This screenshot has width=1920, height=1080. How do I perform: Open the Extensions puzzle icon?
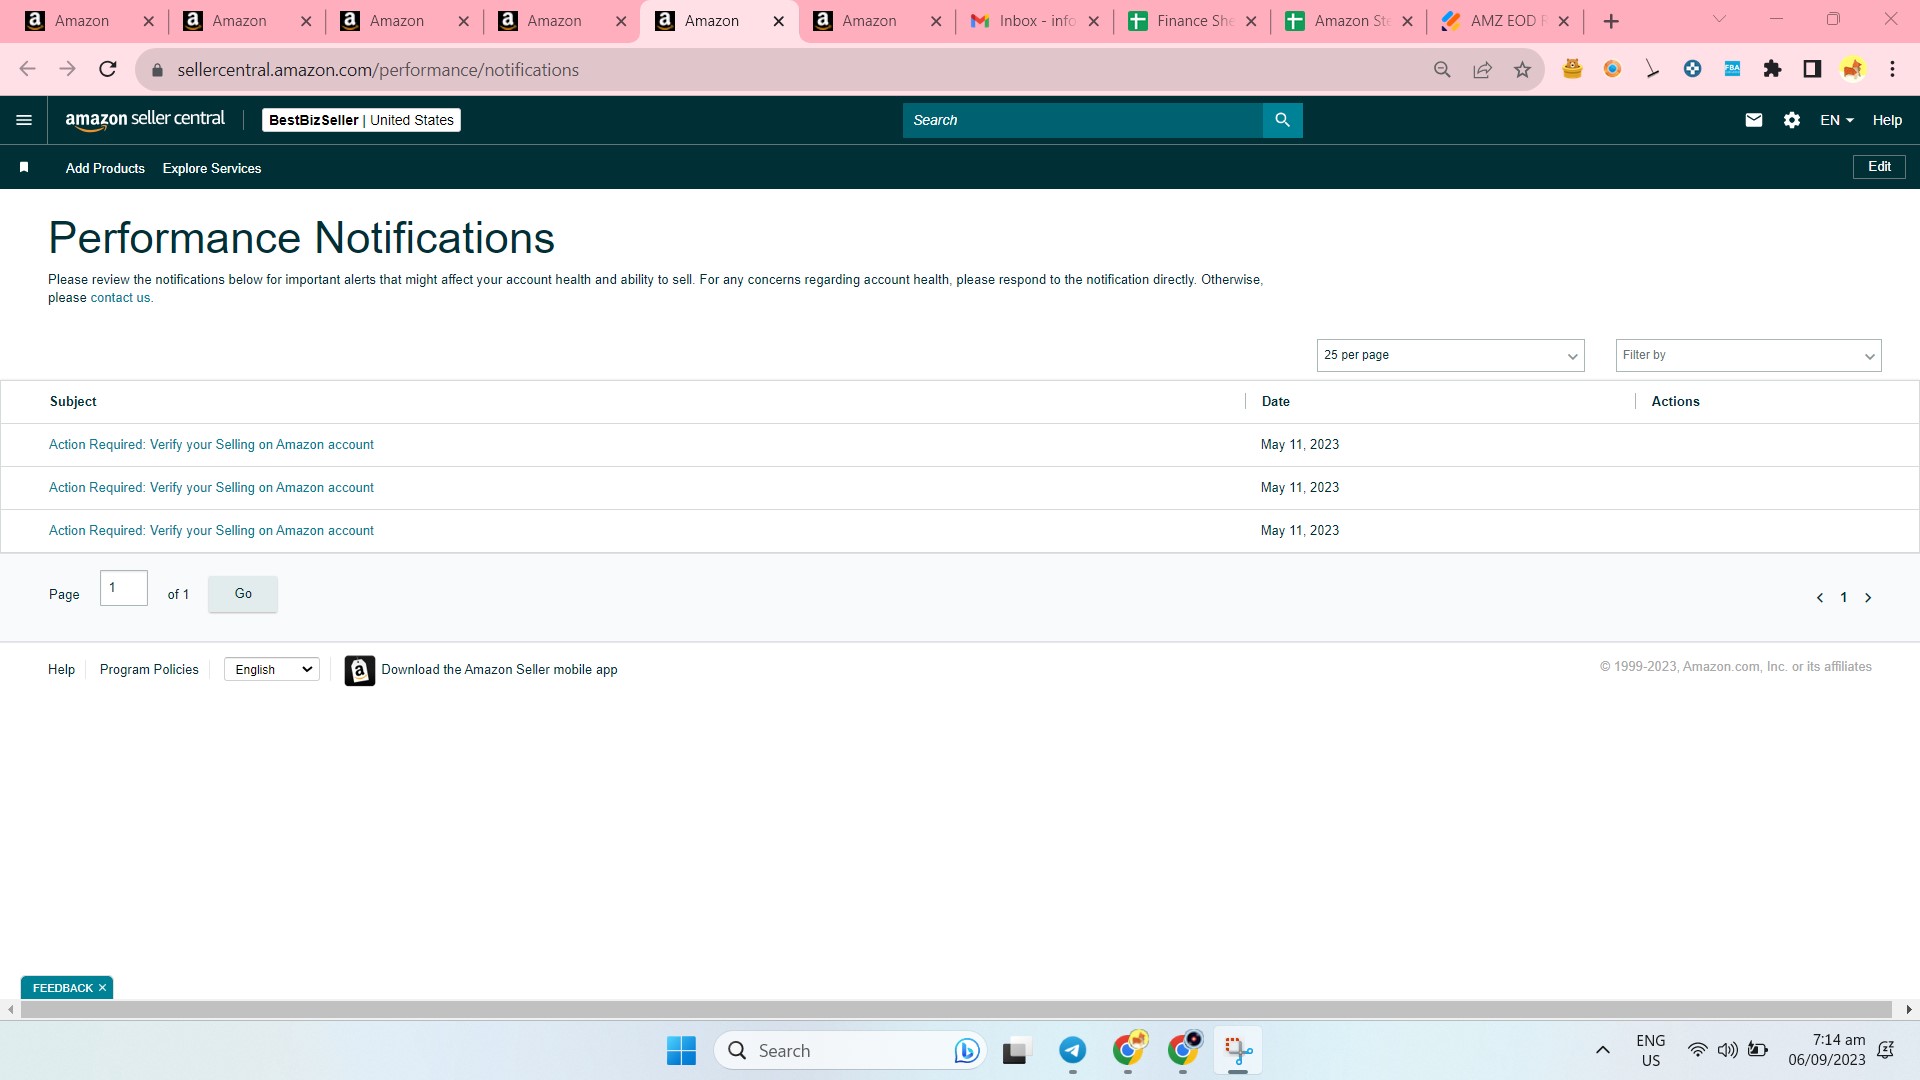[1772, 69]
